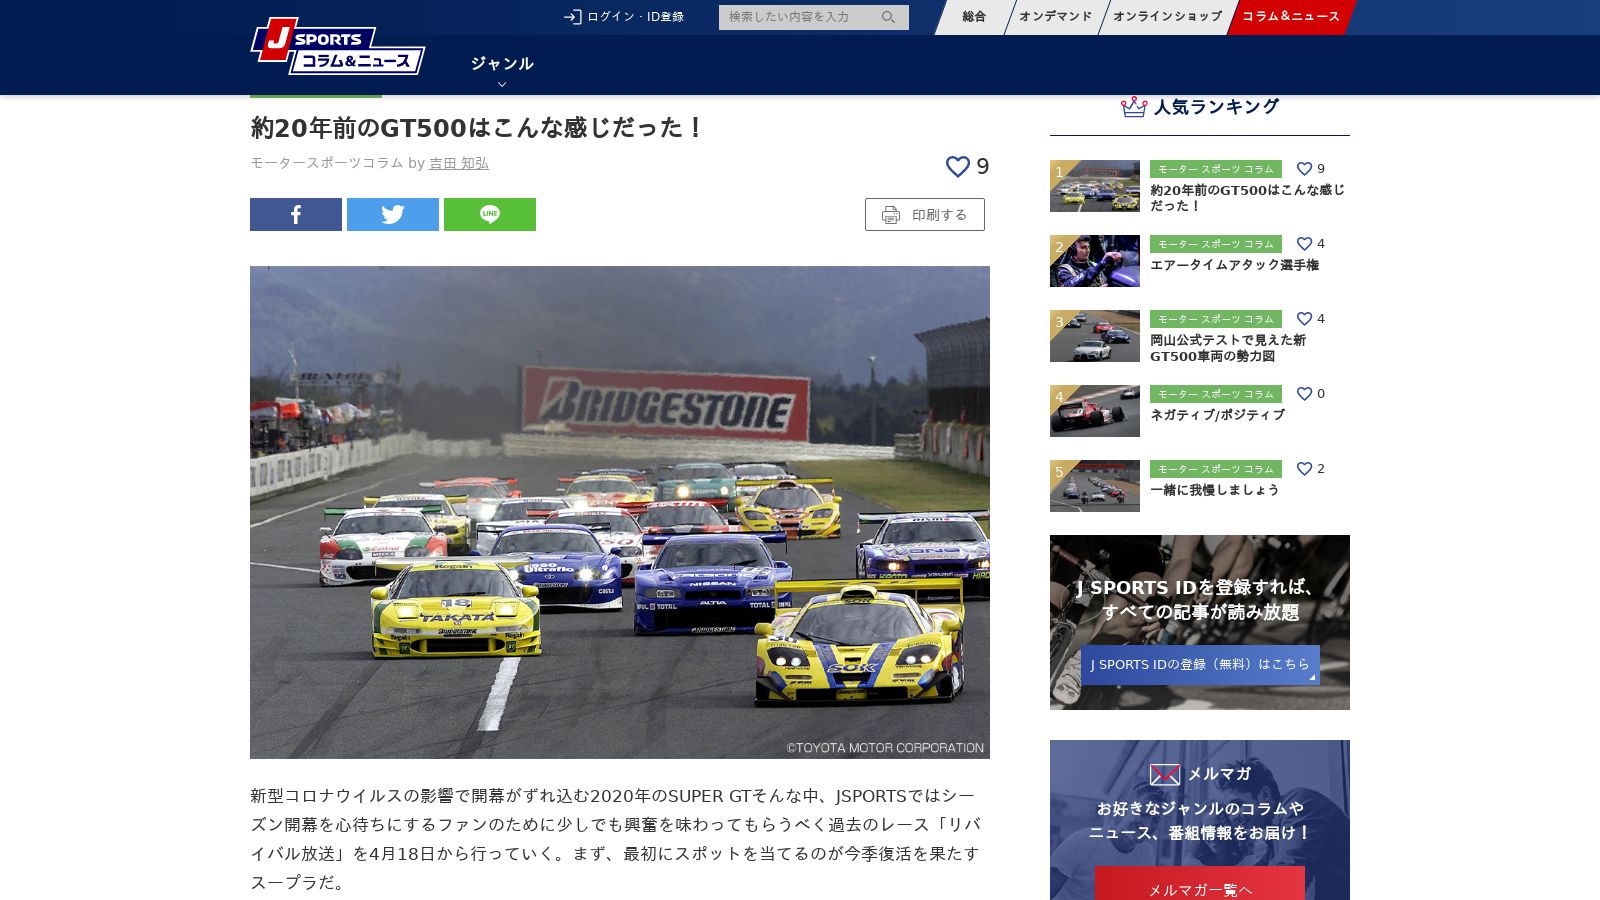Click モータースポーツコラム tag on ranking item 1
1600x900 pixels.
(x=1216, y=169)
